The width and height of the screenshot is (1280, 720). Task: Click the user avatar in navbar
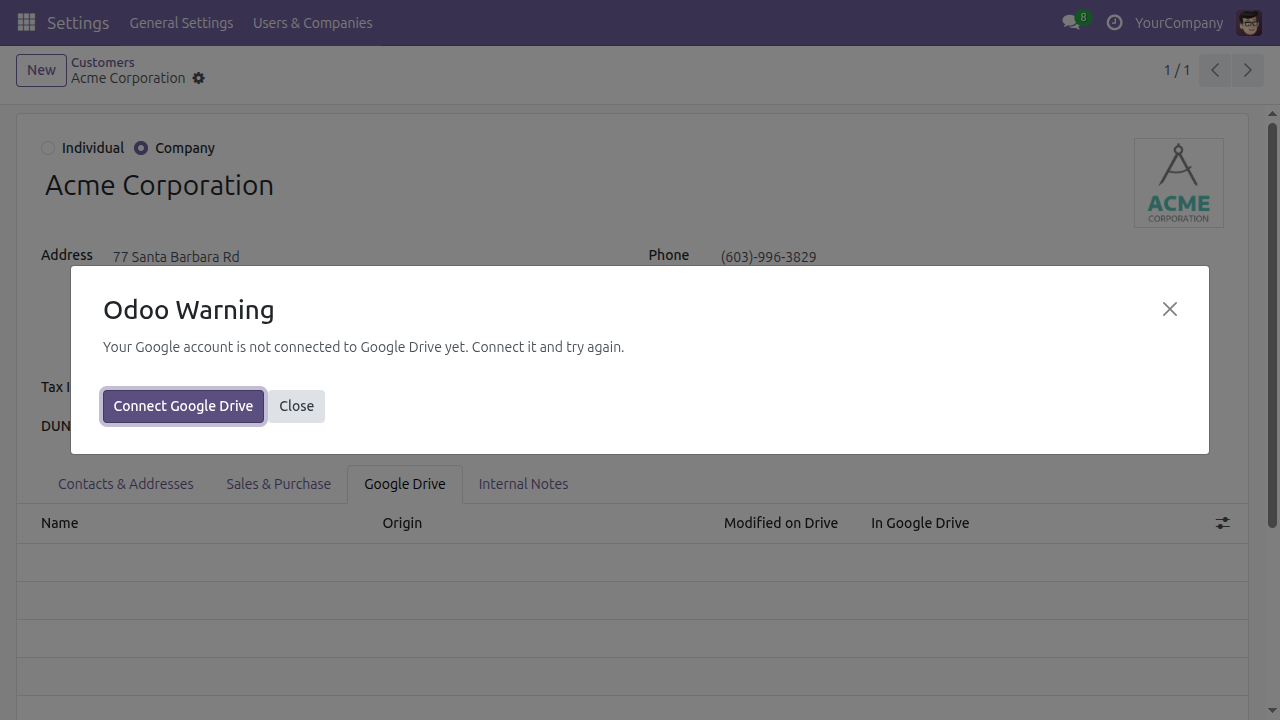tap(1249, 22)
